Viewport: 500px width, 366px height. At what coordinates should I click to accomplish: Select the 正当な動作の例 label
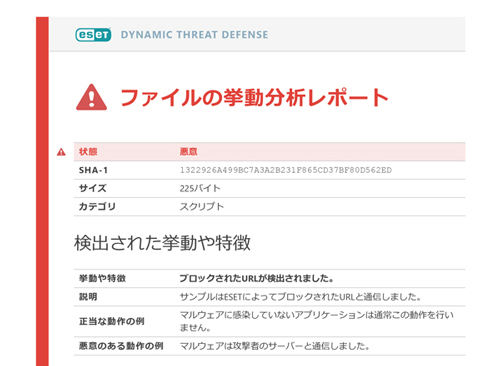(112, 321)
